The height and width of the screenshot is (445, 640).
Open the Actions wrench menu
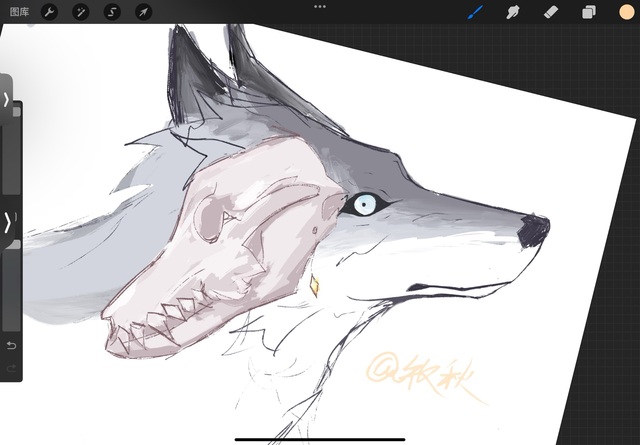[x=49, y=12]
